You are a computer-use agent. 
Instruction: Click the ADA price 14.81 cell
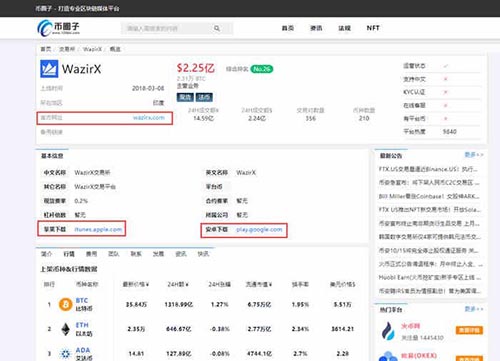[x=136, y=354]
